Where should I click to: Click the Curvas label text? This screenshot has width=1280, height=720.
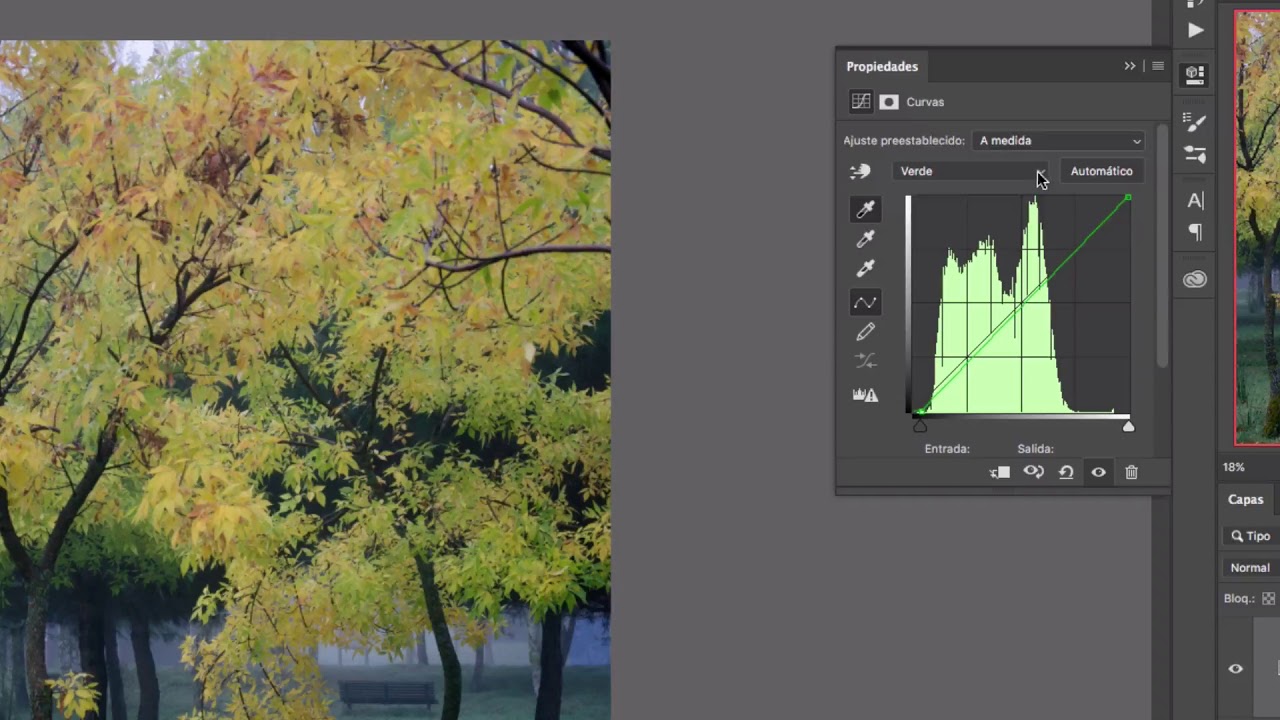click(x=925, y=102)
